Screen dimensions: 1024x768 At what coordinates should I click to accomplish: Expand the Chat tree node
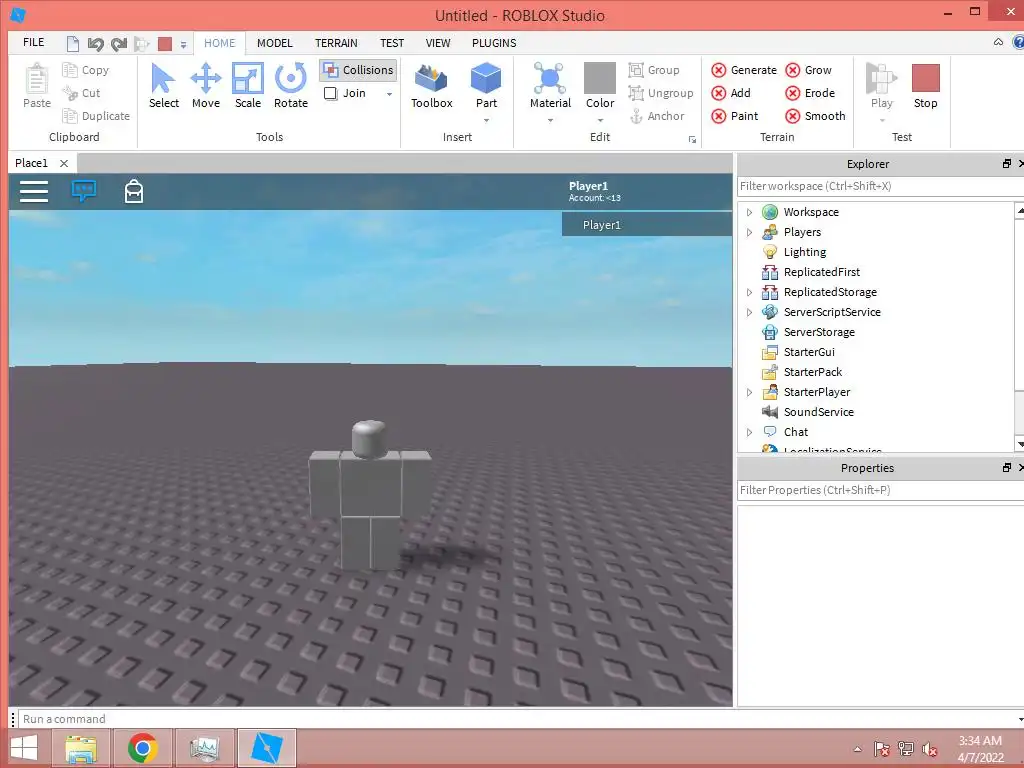[750, 432]
